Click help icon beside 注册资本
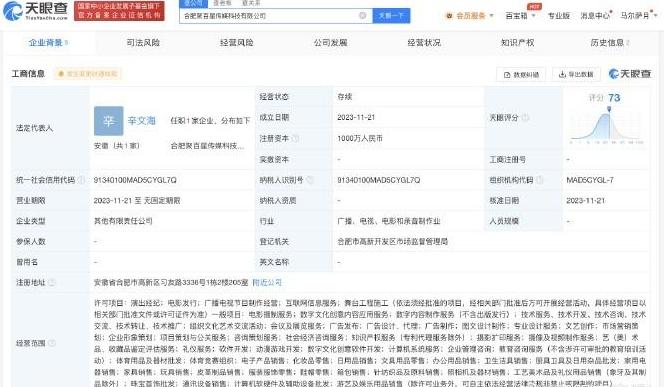The height and width of the screenshot is (387, 664). 296,138
